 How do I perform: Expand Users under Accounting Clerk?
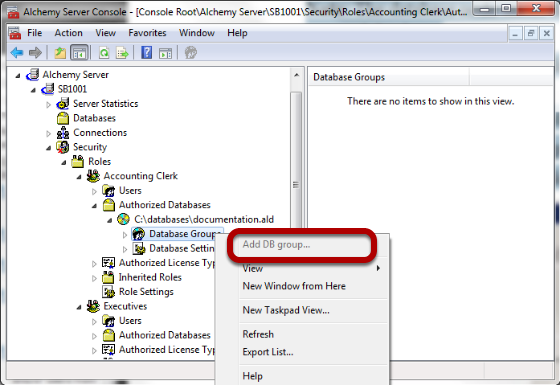(94, 191)
